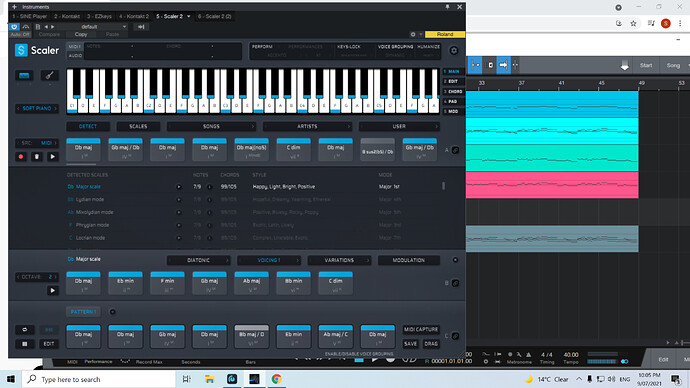Select the guitar view icon
The width and height of the screenshot is (690, 388).
(49, 75)
